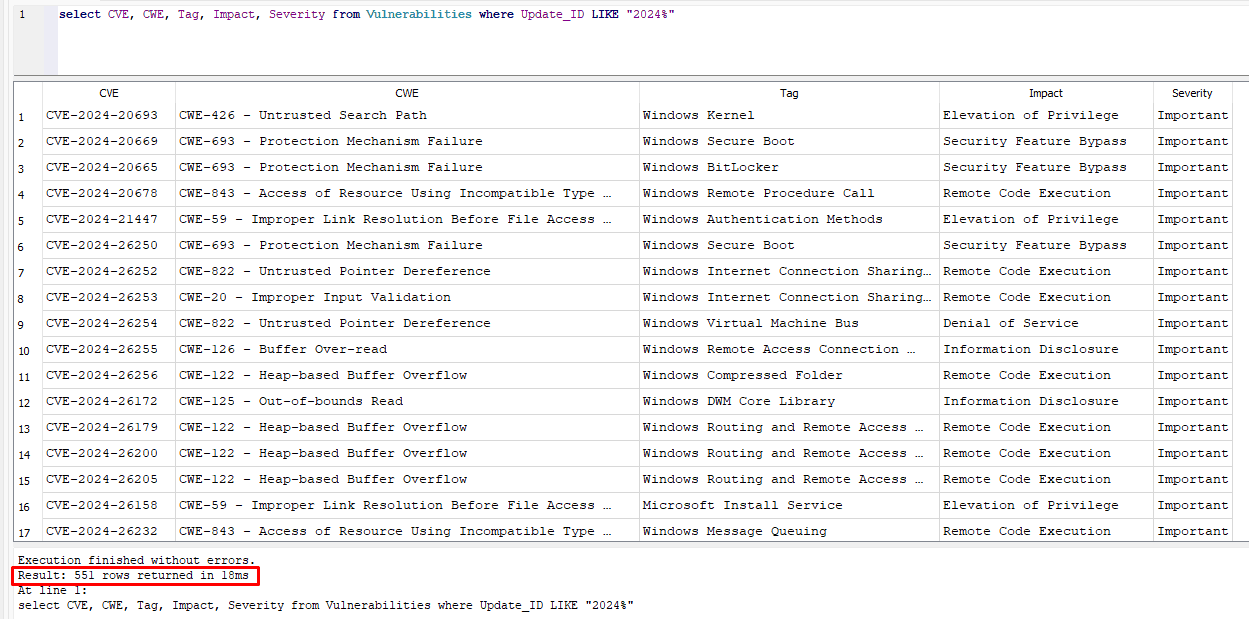Select the CWE-426 Untrusted Search Path cell
Viewport: 1249px width, 619px height.
[303, 115]
